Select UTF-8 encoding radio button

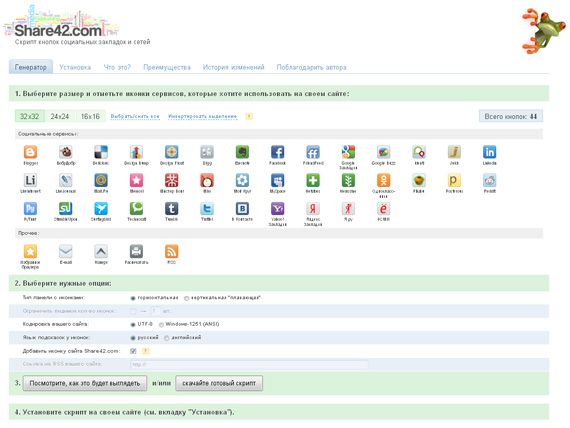pyautogui.click(x=133, y=324)
